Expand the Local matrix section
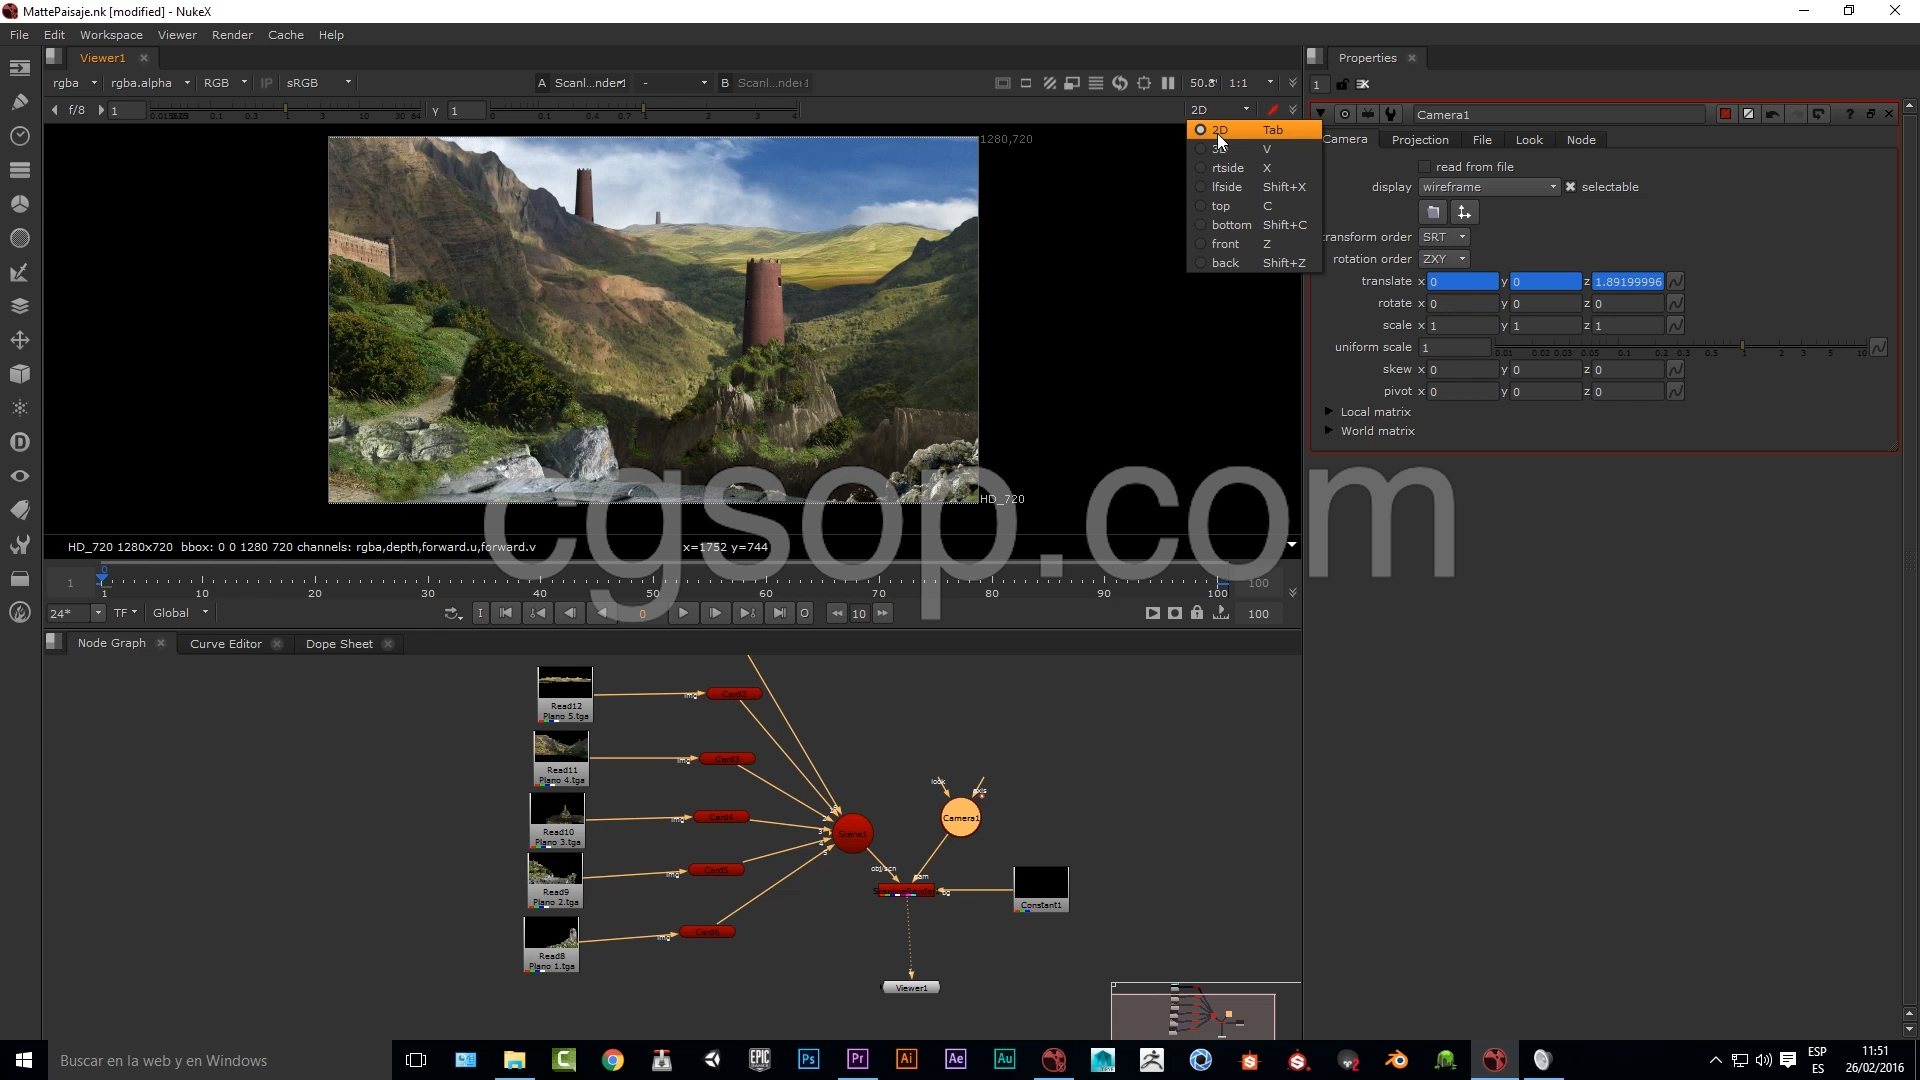The height and width of the screenshot is (1080, 1920). (x=1329, y=412)
